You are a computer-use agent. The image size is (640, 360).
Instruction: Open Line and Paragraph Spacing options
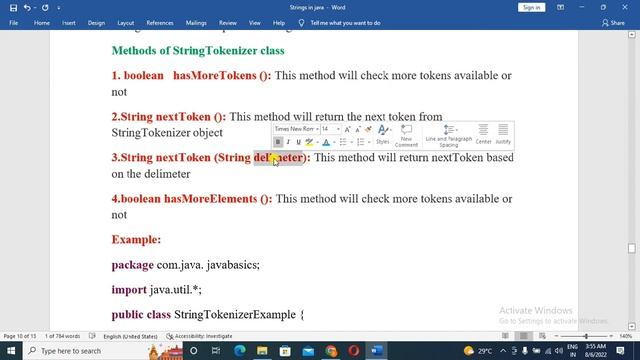[x=449, y=136]
